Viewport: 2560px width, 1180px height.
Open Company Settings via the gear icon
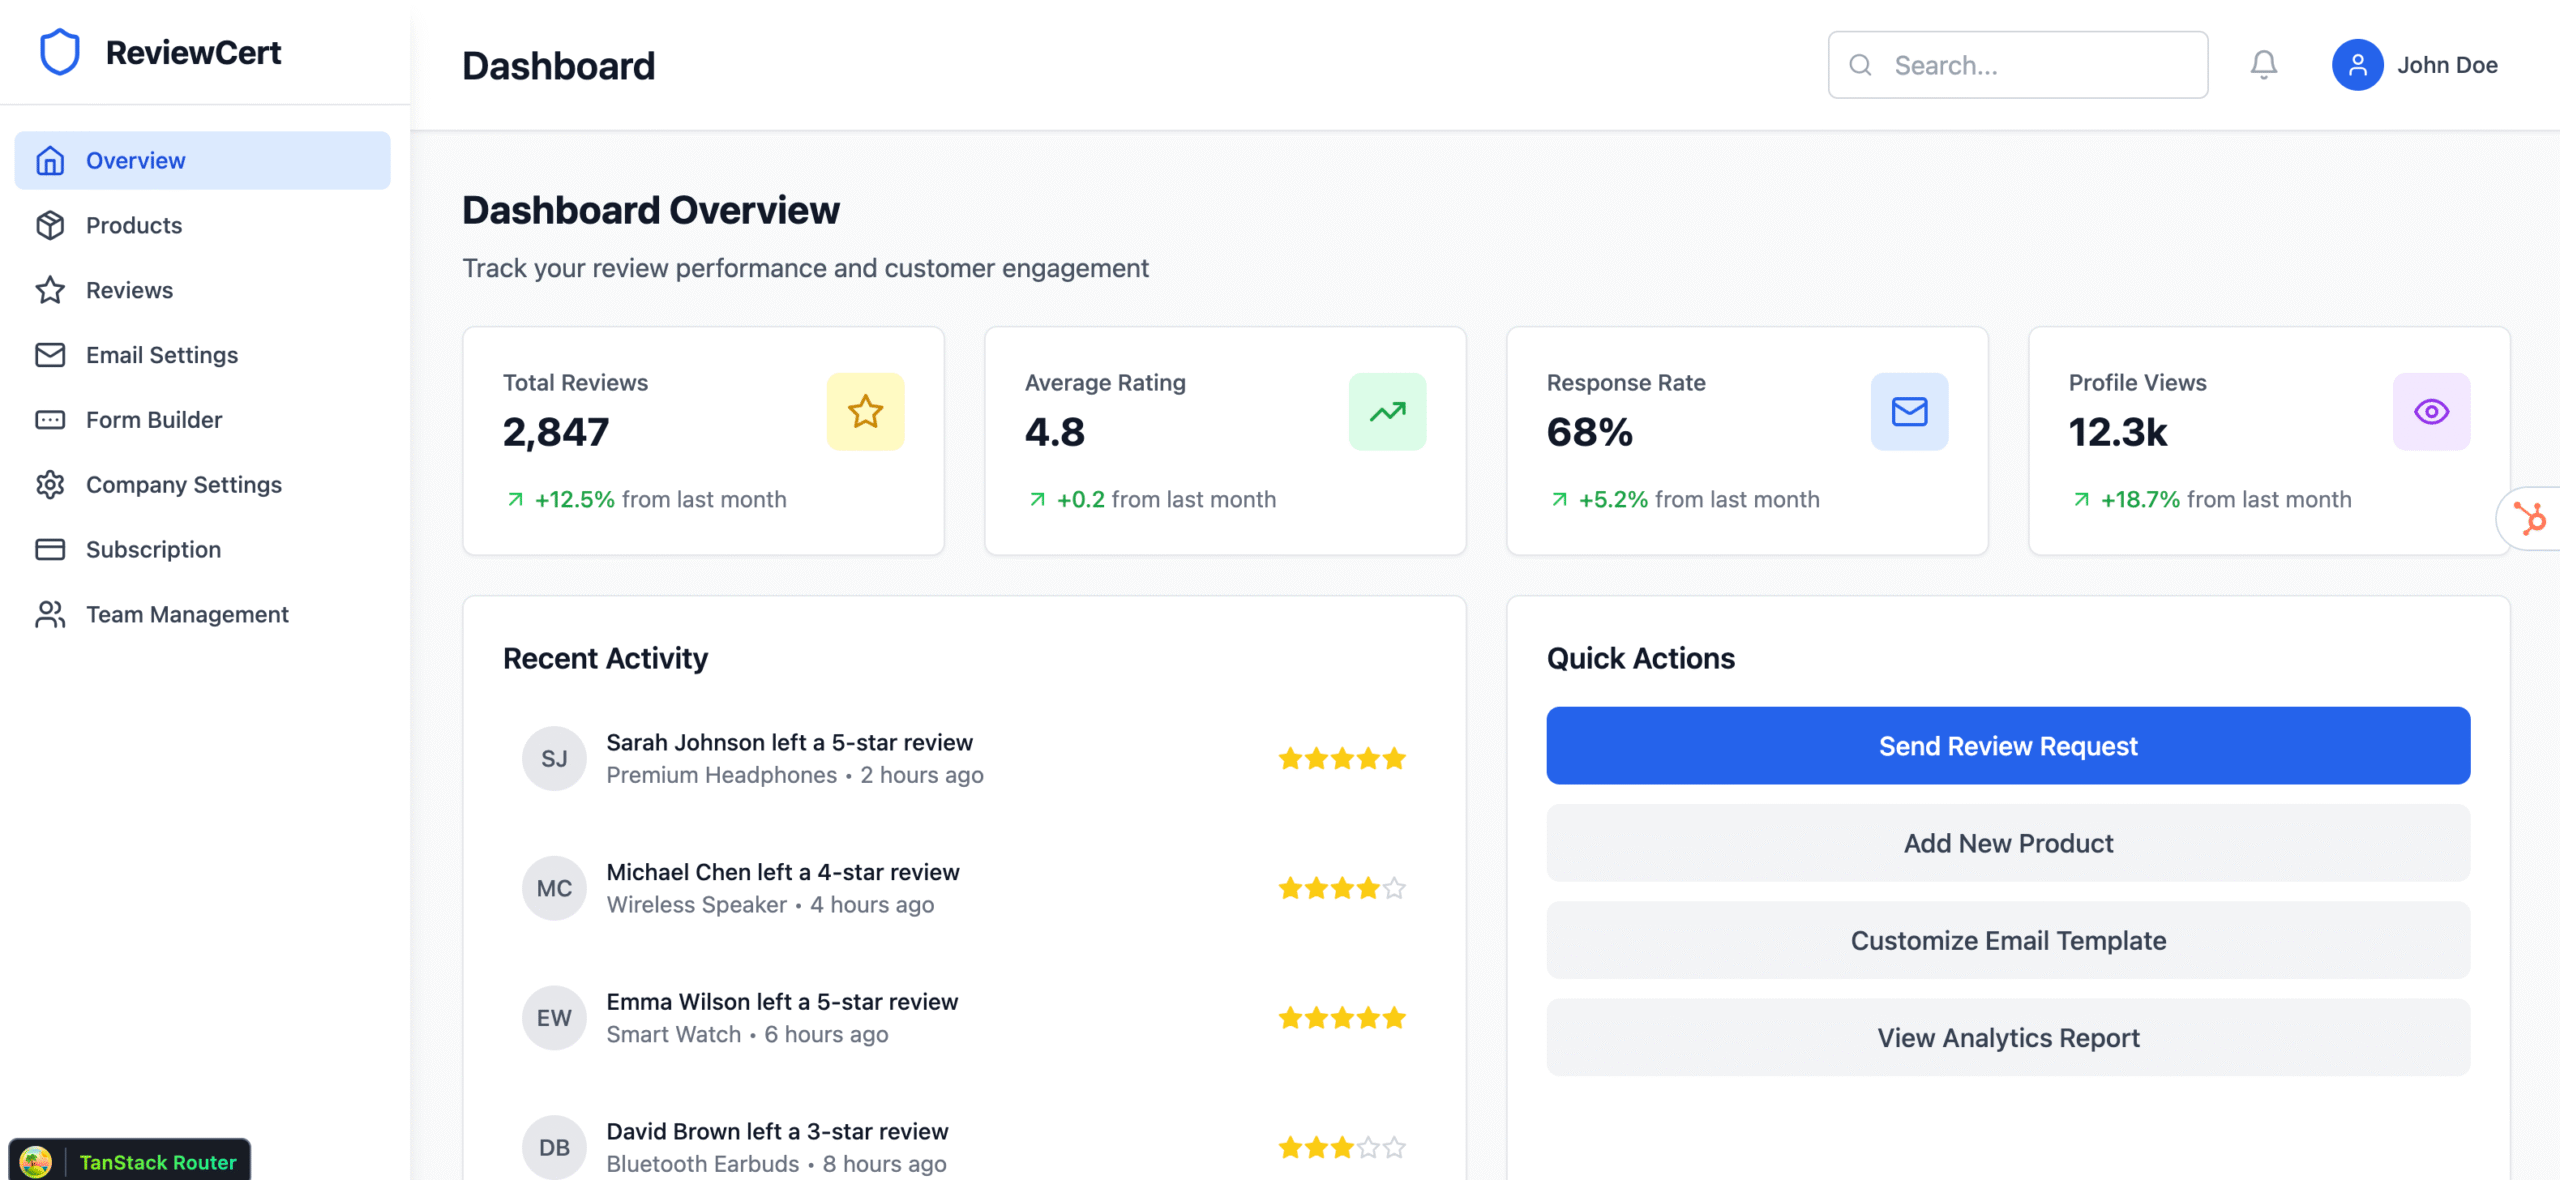point(51,484)
